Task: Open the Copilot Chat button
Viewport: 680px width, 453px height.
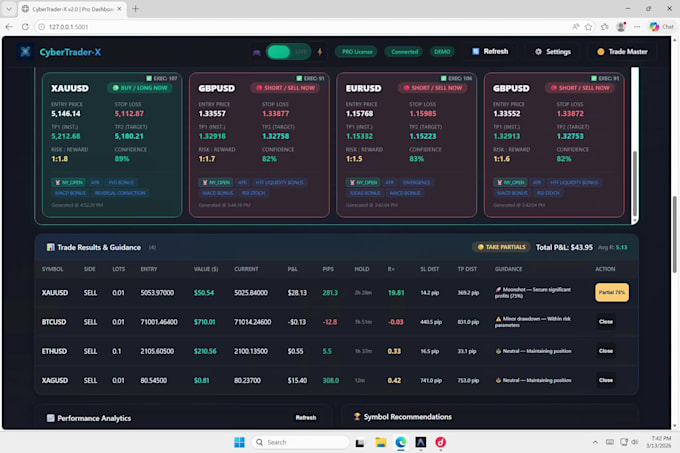Action: pos(661,27)
